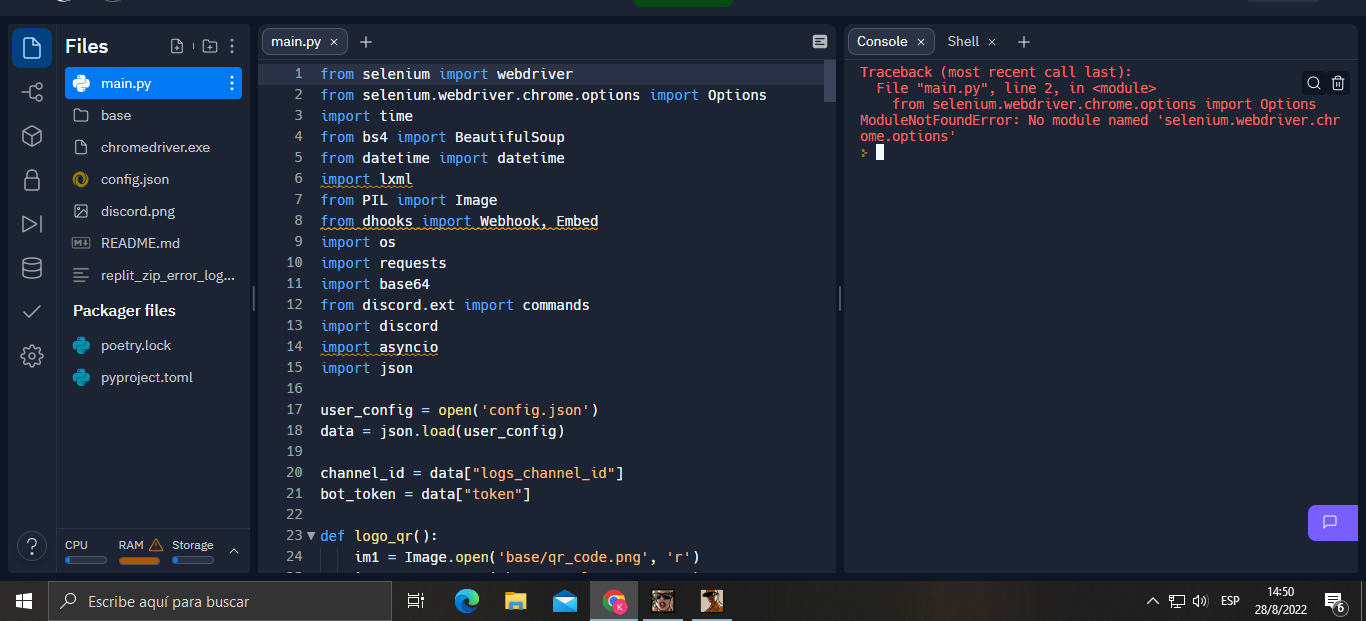
Task: Click the Packager files heading
Action: pos(124,311)
